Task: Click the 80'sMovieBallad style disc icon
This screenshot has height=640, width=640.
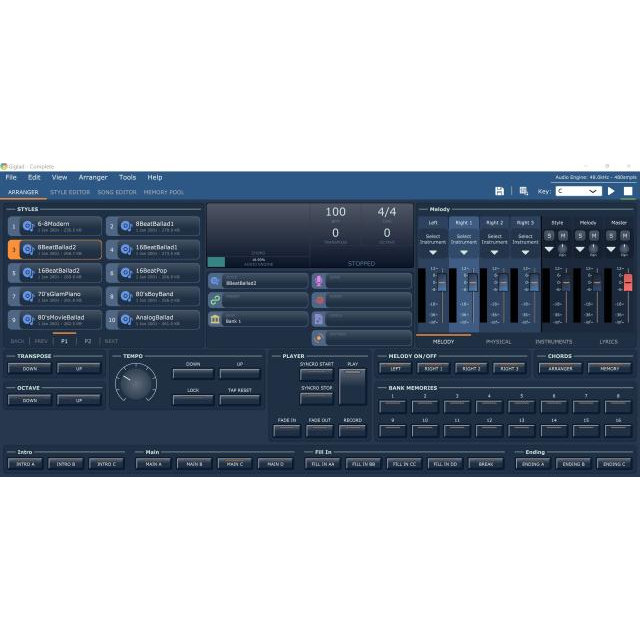Action: [x=28, y=320]
